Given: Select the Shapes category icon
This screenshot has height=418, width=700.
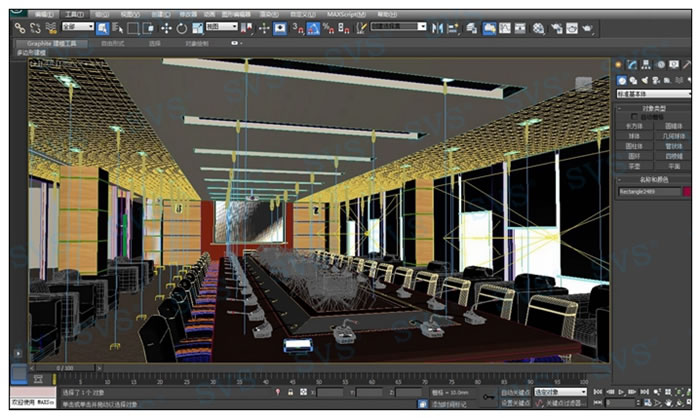Looking at the screenshot, I should pyautogui.click(x=632, y=80).
